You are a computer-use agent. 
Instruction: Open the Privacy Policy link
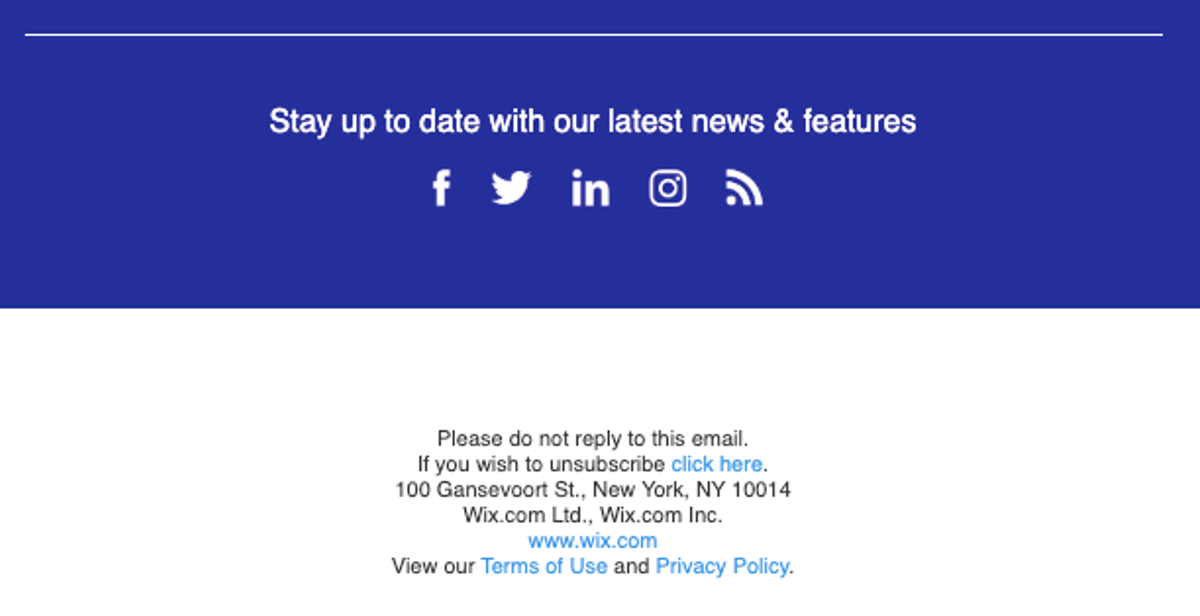pos(722,566)
